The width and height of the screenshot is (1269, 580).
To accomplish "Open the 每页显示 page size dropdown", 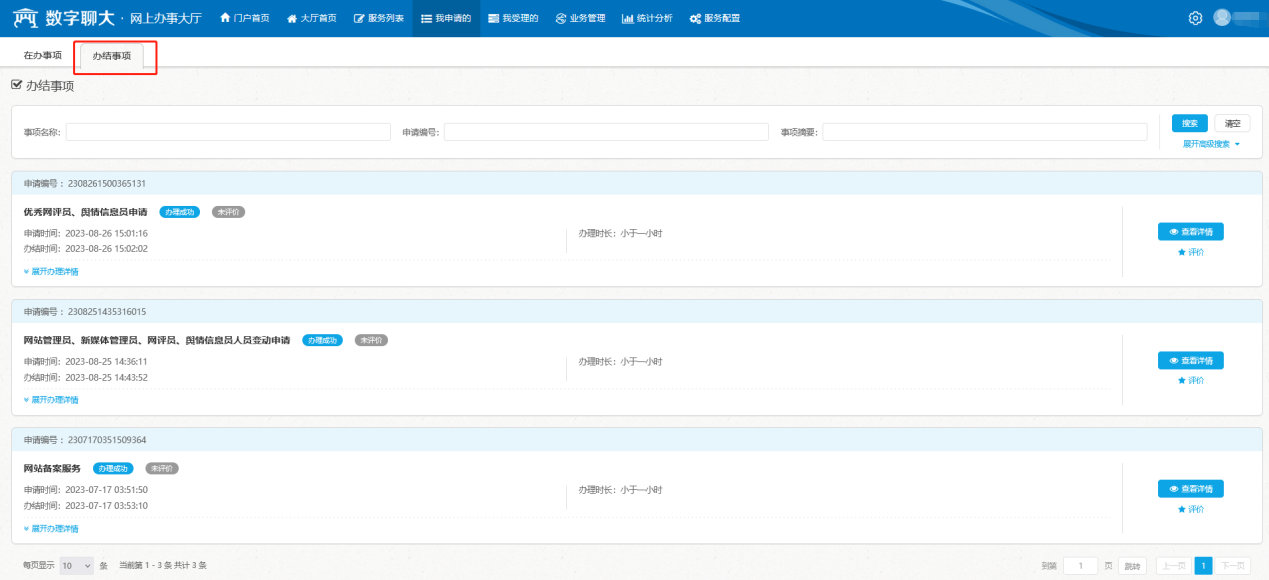I will point(76,566).
